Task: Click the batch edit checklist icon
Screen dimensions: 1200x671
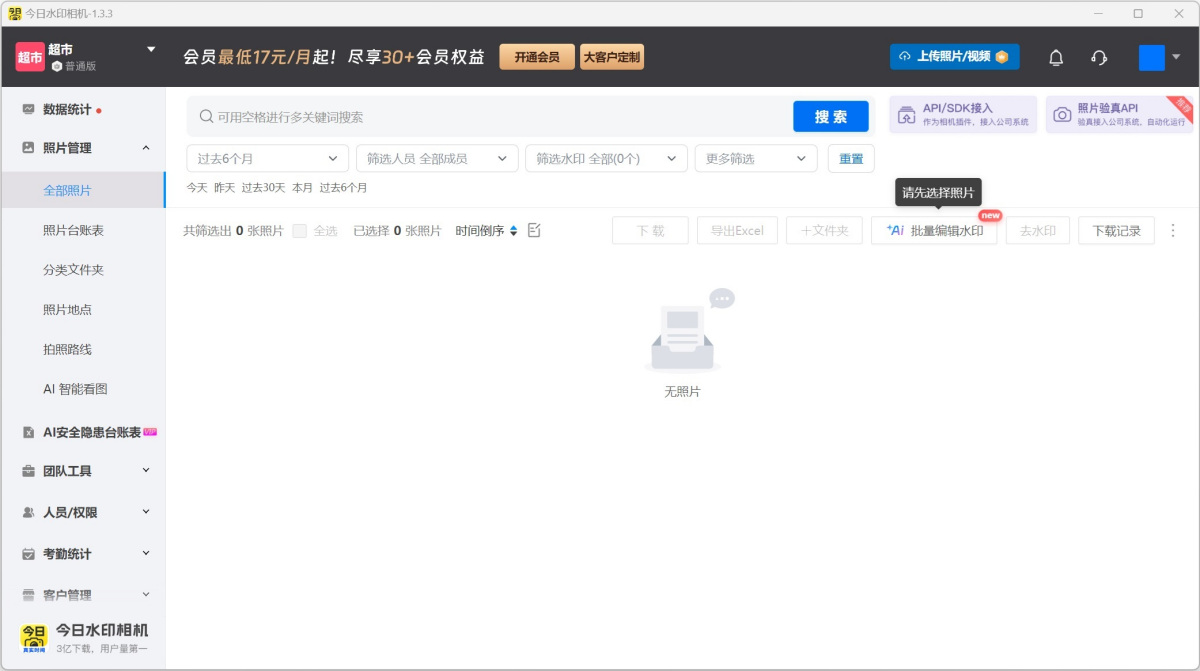Action: pyautogui.click(x=534, y=231)
